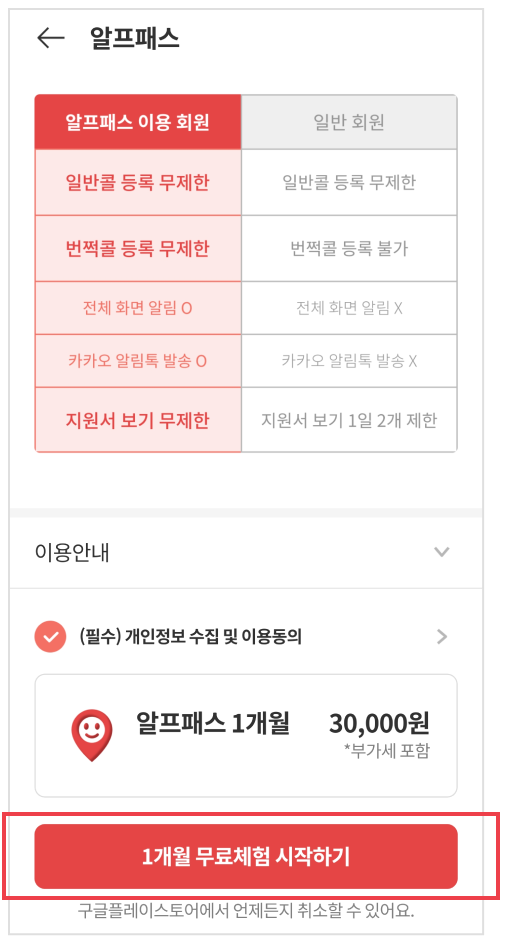
Task: Tap the red smiley location pin icon
Action: pyautogui.click(x=92, y=735)
